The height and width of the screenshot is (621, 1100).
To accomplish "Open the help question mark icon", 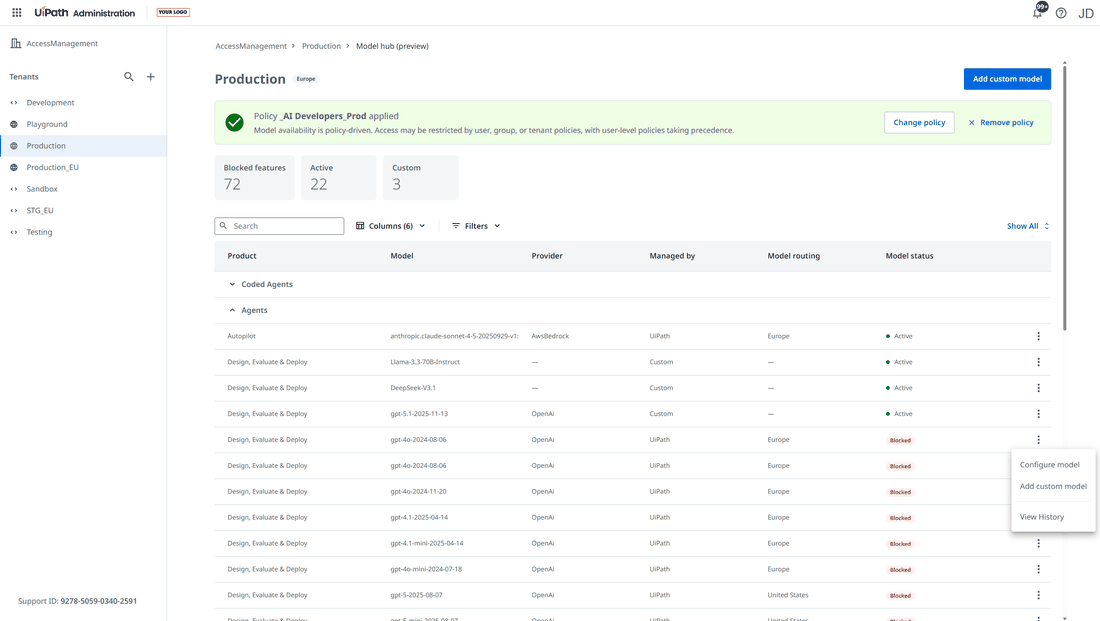I will [1061, 13].
